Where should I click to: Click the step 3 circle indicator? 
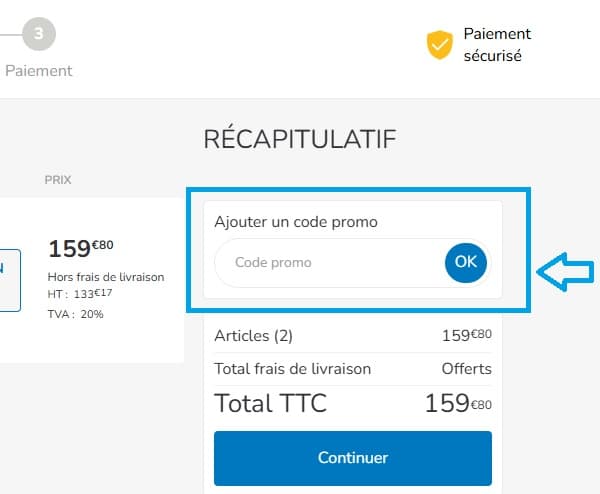tap(39, 34)
